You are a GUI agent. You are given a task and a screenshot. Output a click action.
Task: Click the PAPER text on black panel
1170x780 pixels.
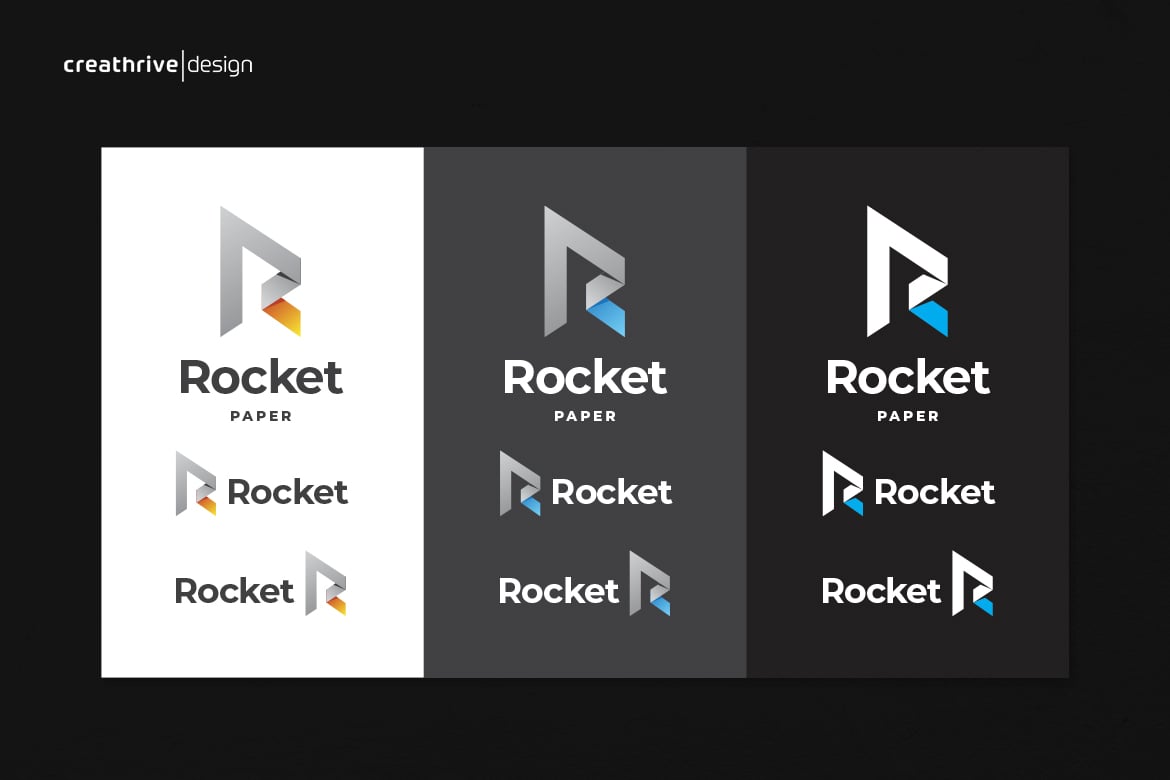pyautogui.click(x=908, y=416)
